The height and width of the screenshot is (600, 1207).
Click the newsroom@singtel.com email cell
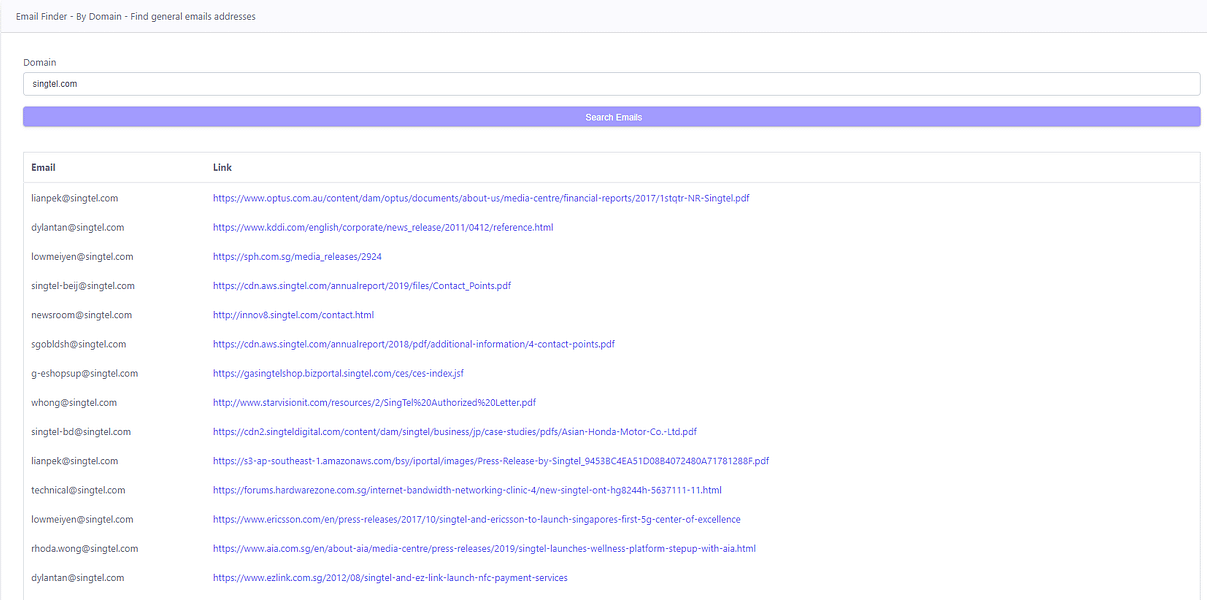[x=82, y=315]
